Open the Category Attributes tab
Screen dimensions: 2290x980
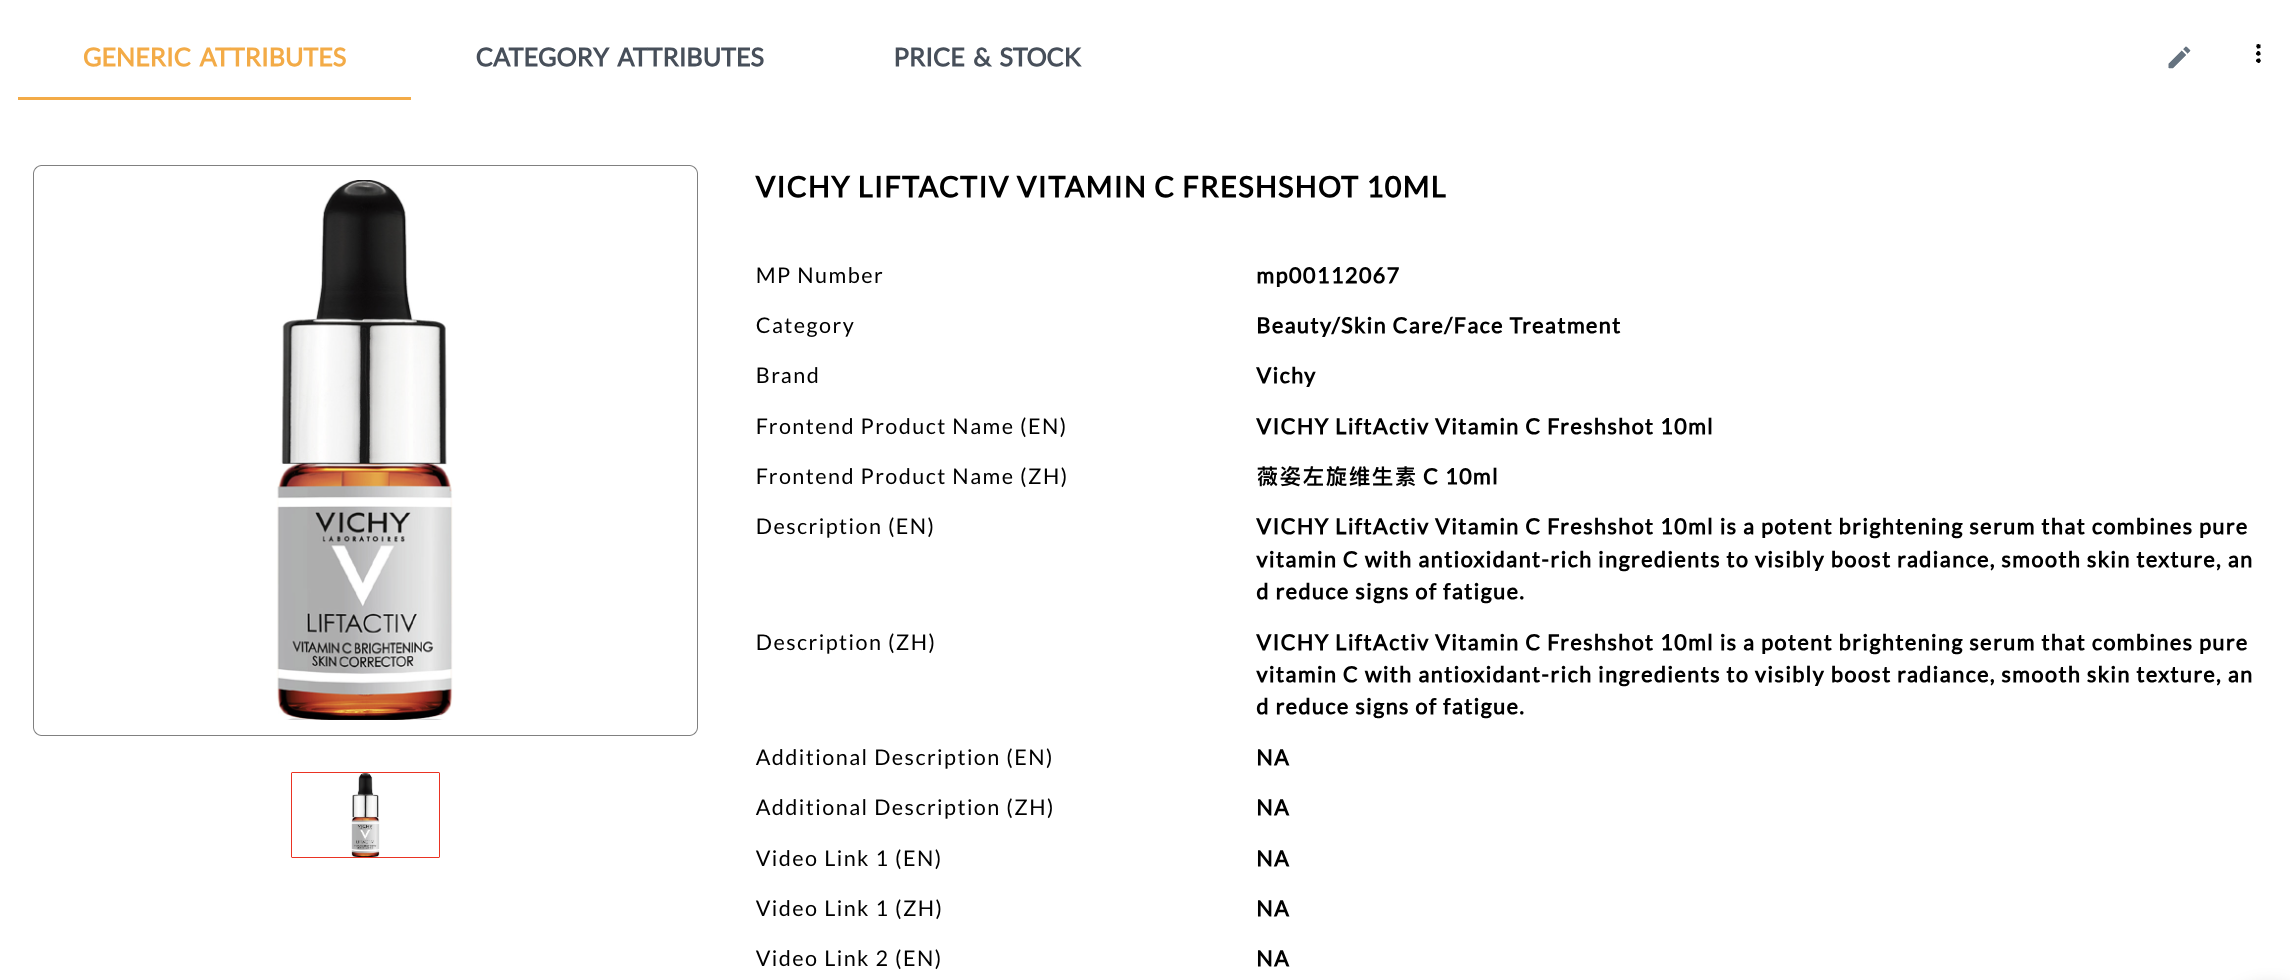619,58
